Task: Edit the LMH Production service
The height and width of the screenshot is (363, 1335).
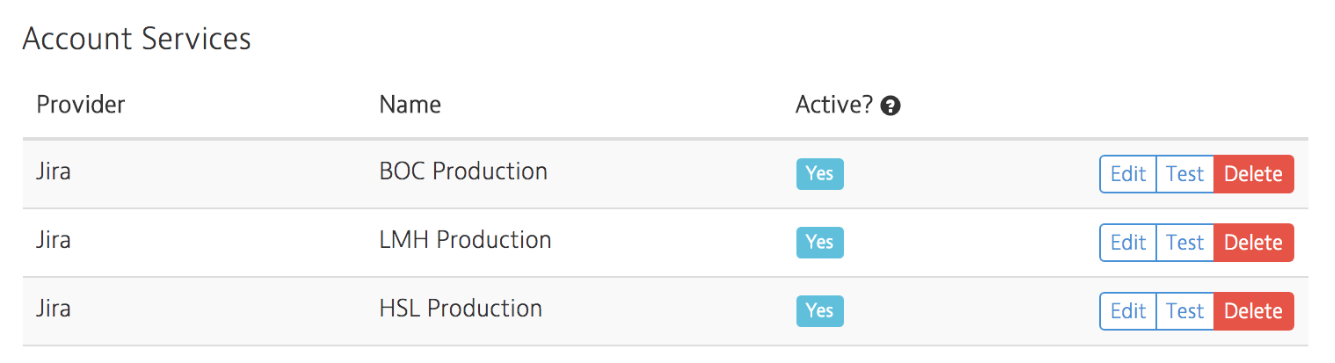Action: tap(1128, 243)
